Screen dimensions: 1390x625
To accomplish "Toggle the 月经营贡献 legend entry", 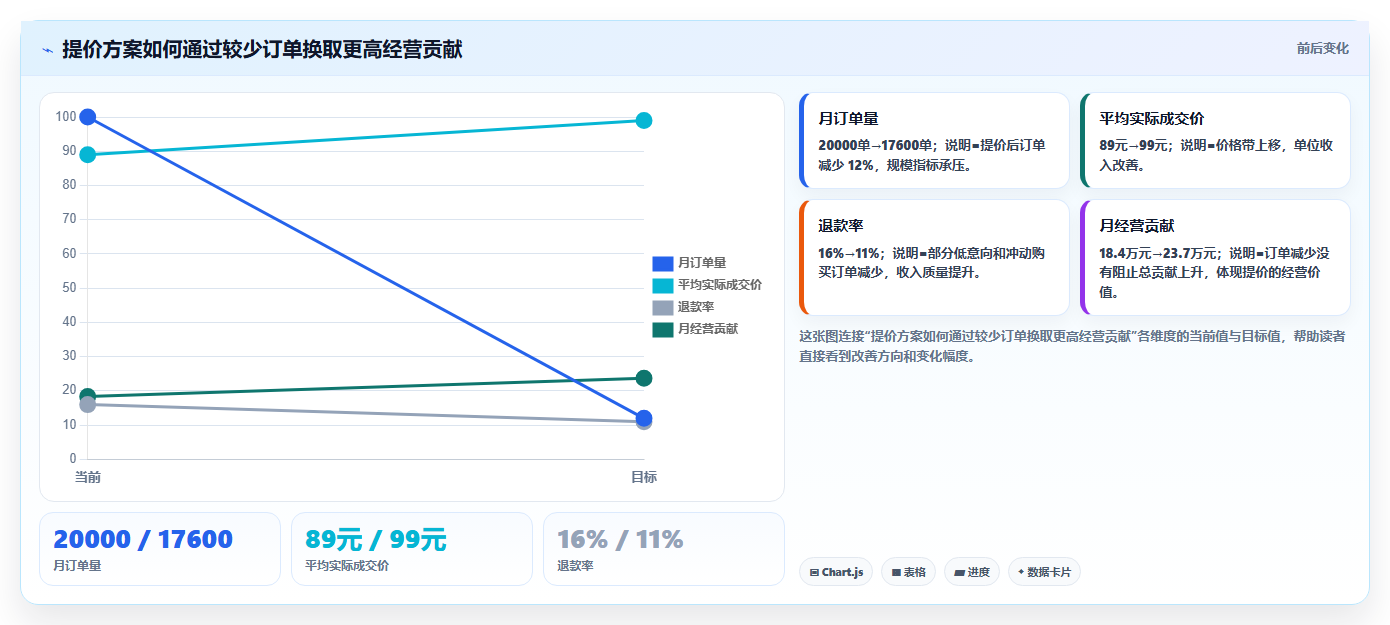I will (x=695, y=329).
